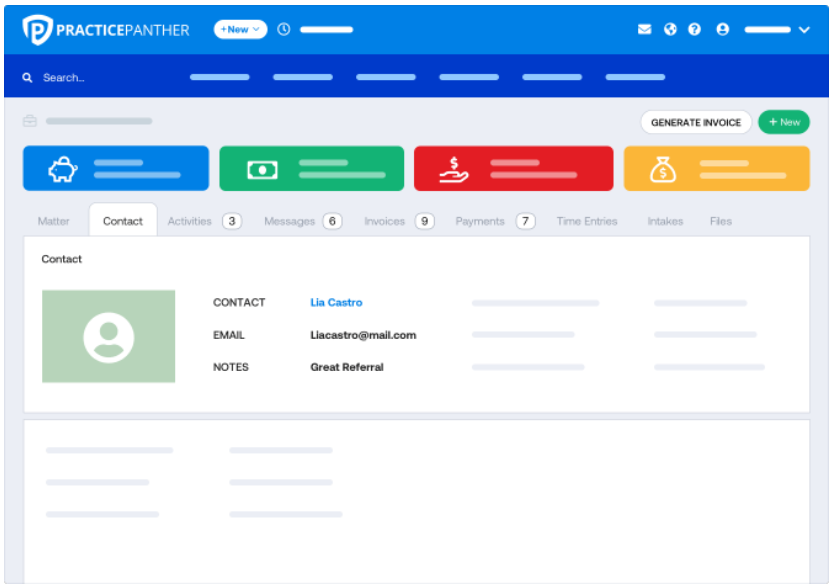Click the timer clock icon in header
This screenshot has height=586, width=834.
point(283,29)
